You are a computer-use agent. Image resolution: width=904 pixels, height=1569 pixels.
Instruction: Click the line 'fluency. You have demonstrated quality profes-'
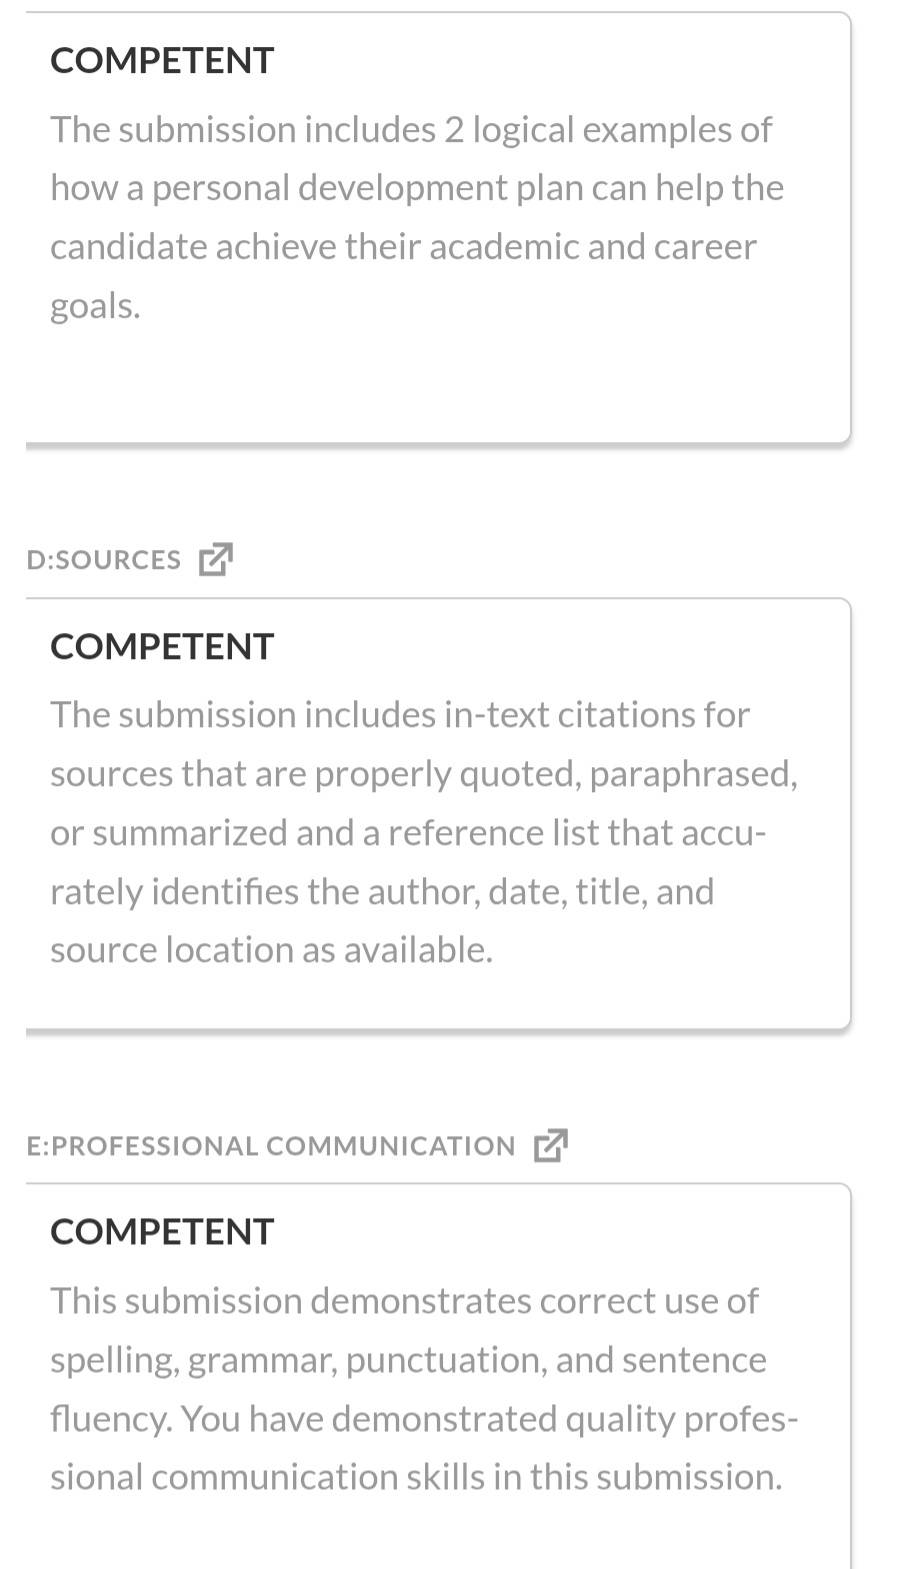pyautogui.click(x=424, y=1419)
